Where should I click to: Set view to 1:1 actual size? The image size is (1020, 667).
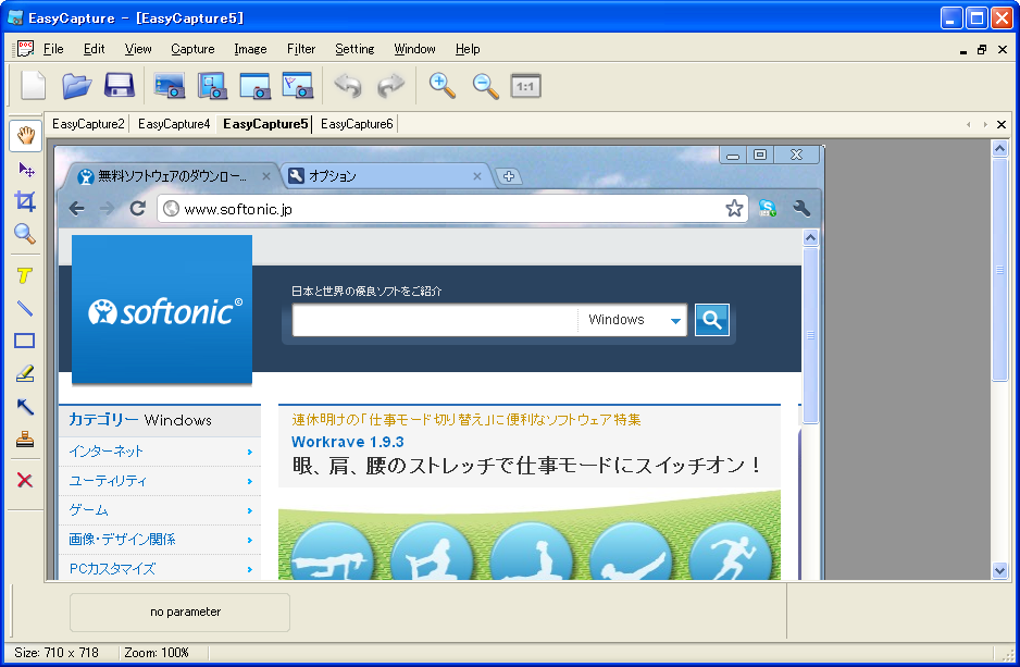point(525,86)
